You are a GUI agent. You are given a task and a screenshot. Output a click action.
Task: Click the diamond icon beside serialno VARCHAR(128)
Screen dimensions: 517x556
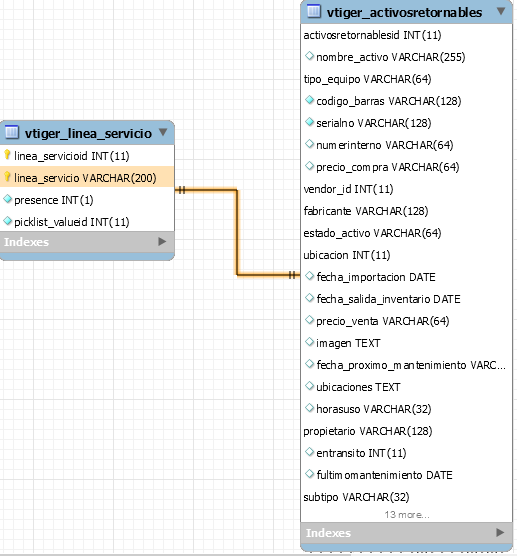coord(310,122)
